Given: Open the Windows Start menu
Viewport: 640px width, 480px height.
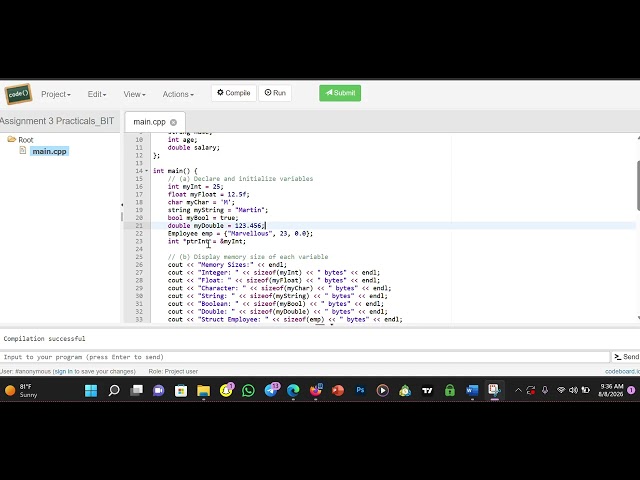Looking at the screenshot, I should [x=91, y=391].
